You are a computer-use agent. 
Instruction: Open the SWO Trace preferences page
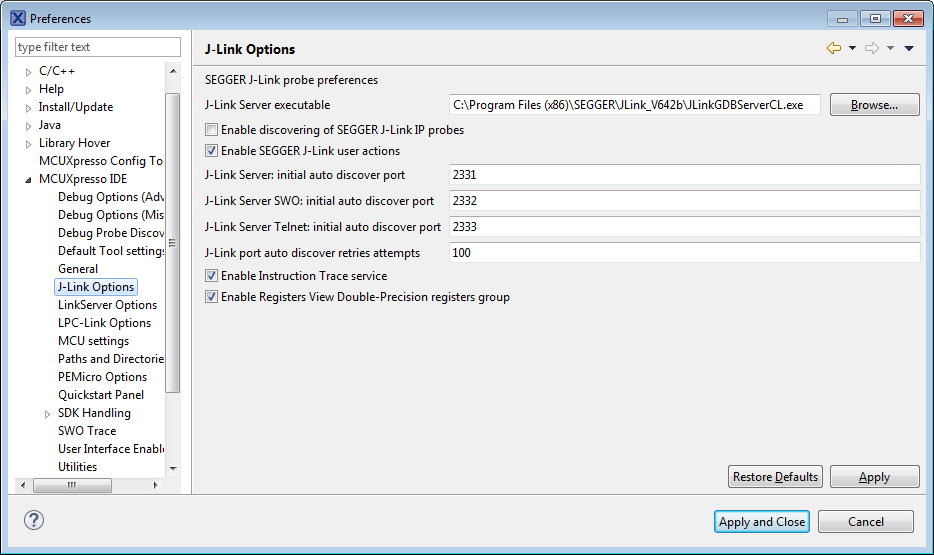point(87,431)
